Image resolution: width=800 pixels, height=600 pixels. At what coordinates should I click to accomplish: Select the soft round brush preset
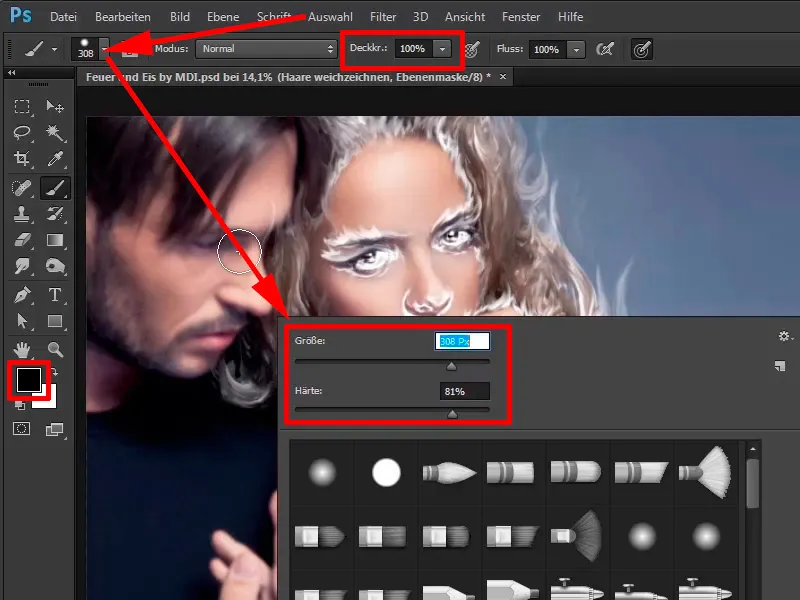[x=322, y=472]
